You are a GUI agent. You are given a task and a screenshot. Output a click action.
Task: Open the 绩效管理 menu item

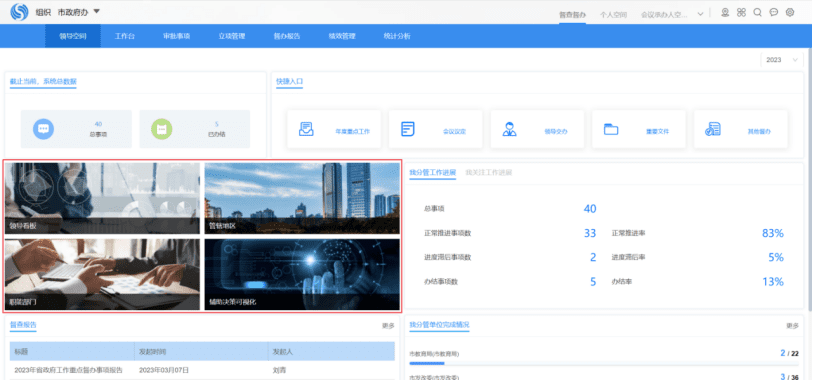click(342, 36)
